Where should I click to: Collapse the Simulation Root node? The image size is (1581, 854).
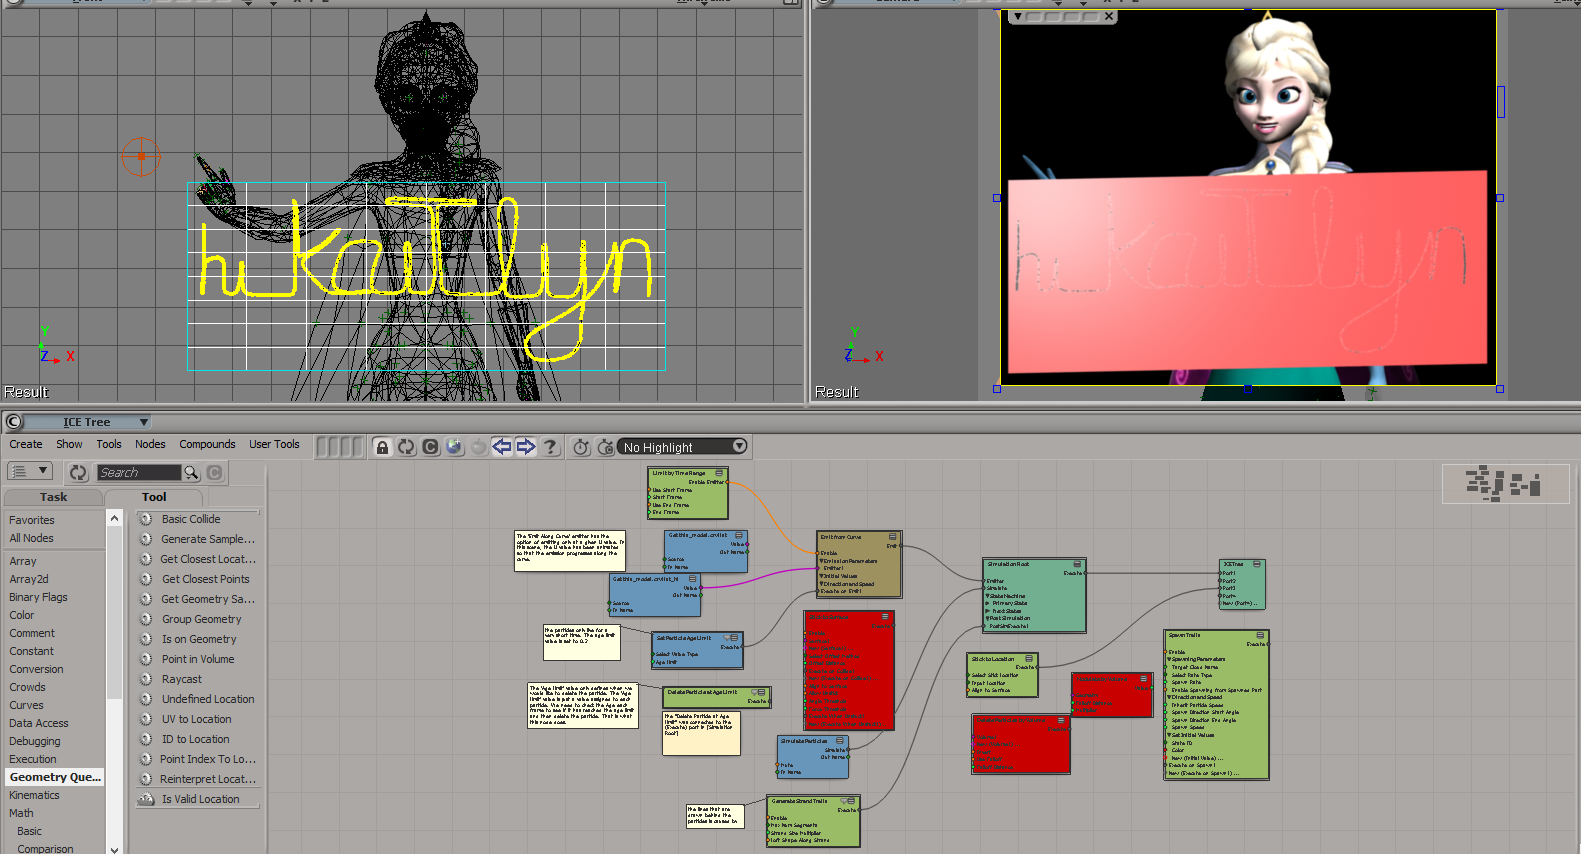(1077, 564)
